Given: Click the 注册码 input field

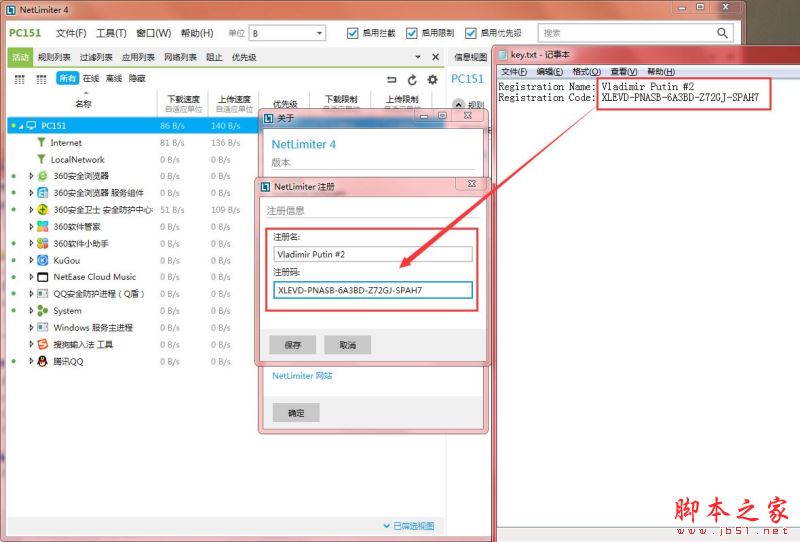Looking at the screenshot, I should (x=373, y=290).
